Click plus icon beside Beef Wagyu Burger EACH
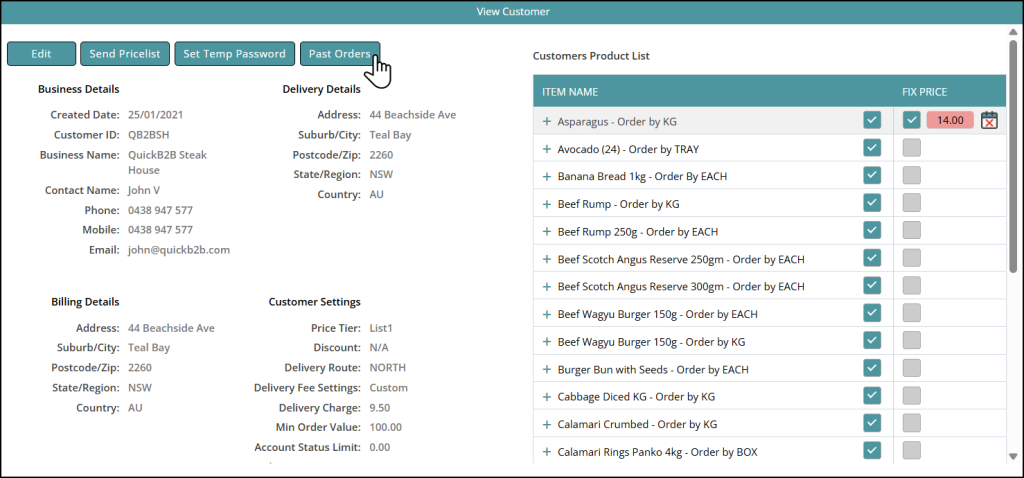 [546, 314]
